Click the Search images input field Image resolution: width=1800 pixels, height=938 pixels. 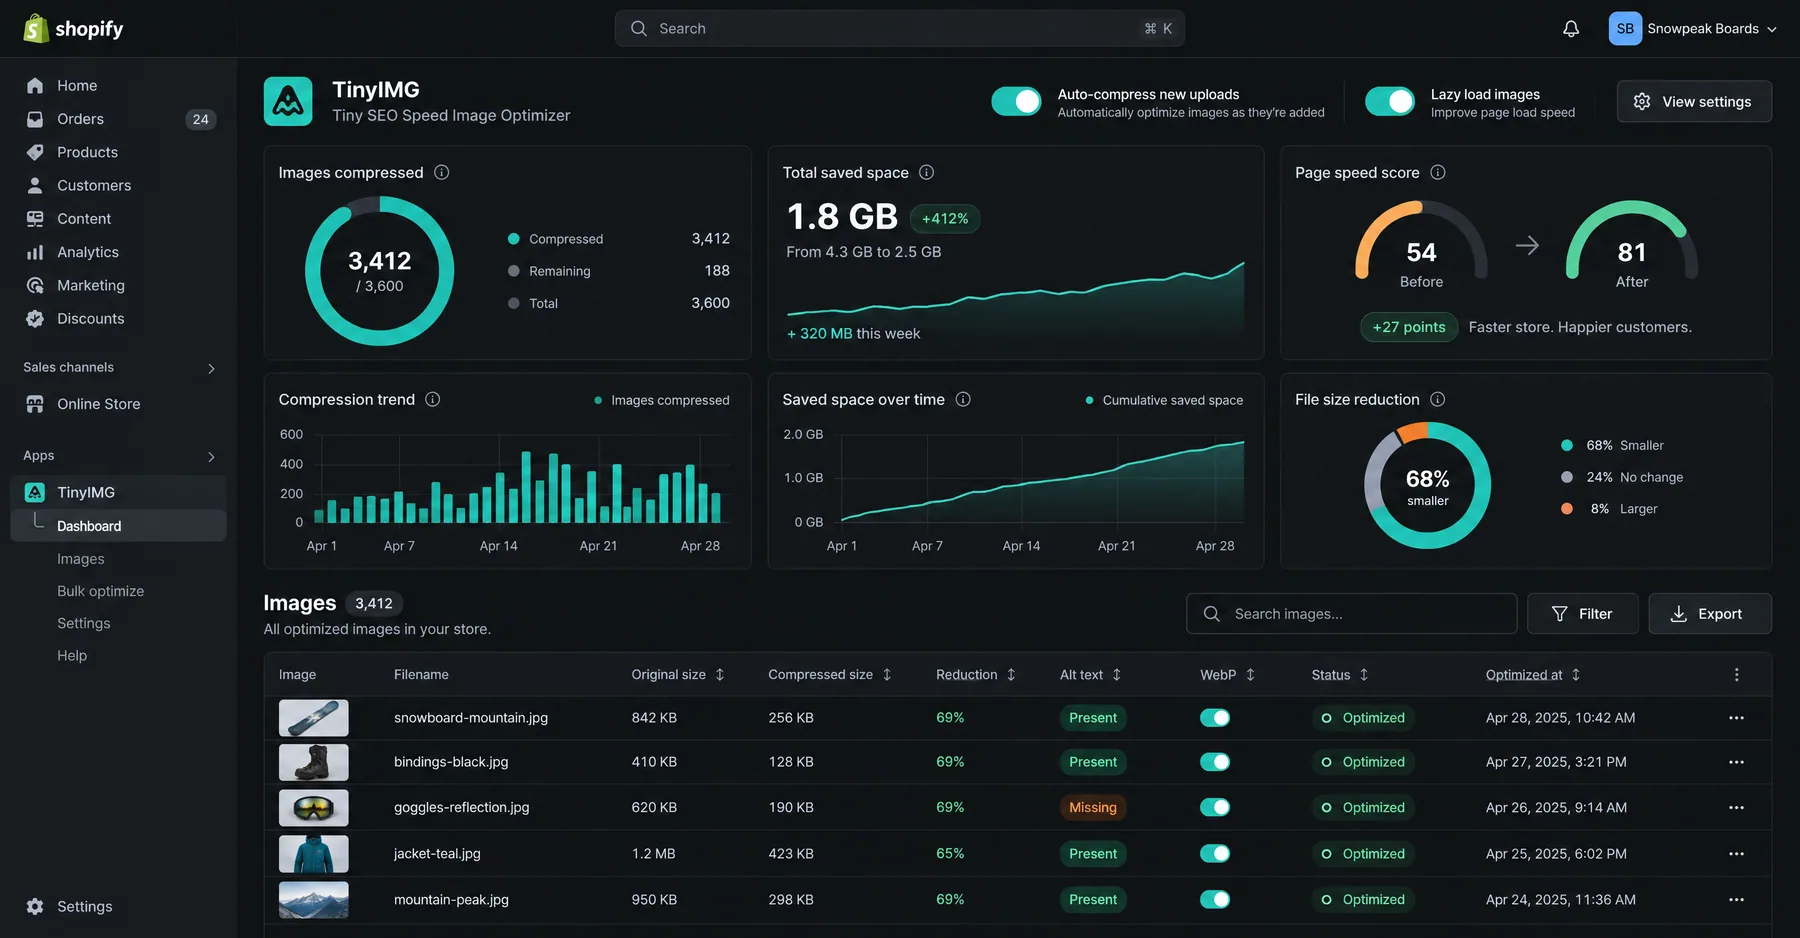(x=1351, y=614)
